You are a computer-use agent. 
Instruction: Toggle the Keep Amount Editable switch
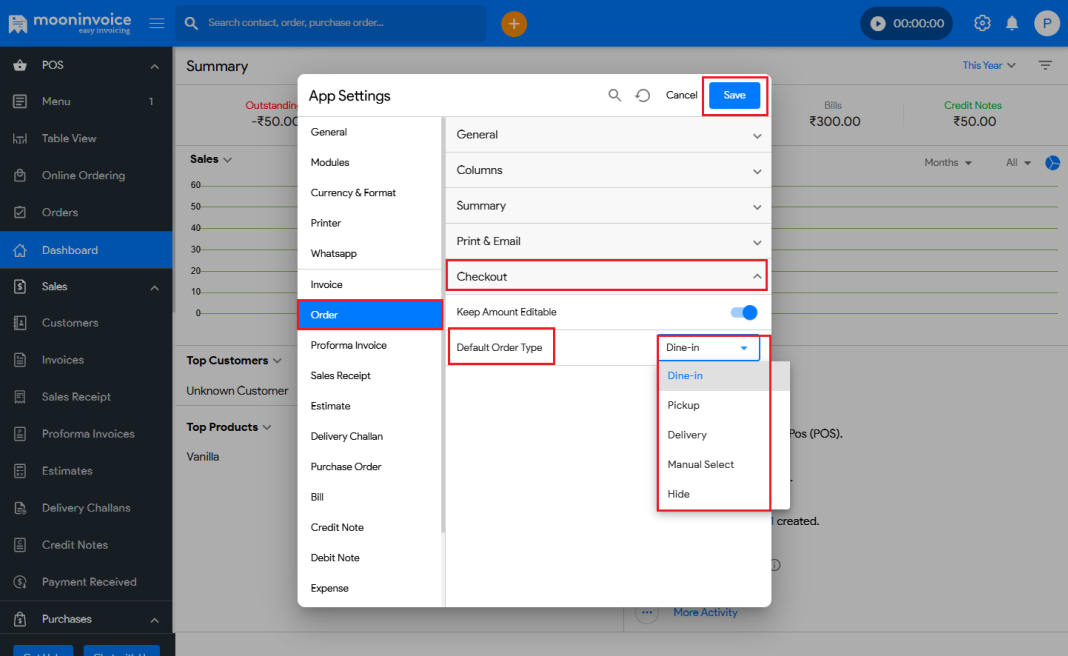tap(744, 312)
